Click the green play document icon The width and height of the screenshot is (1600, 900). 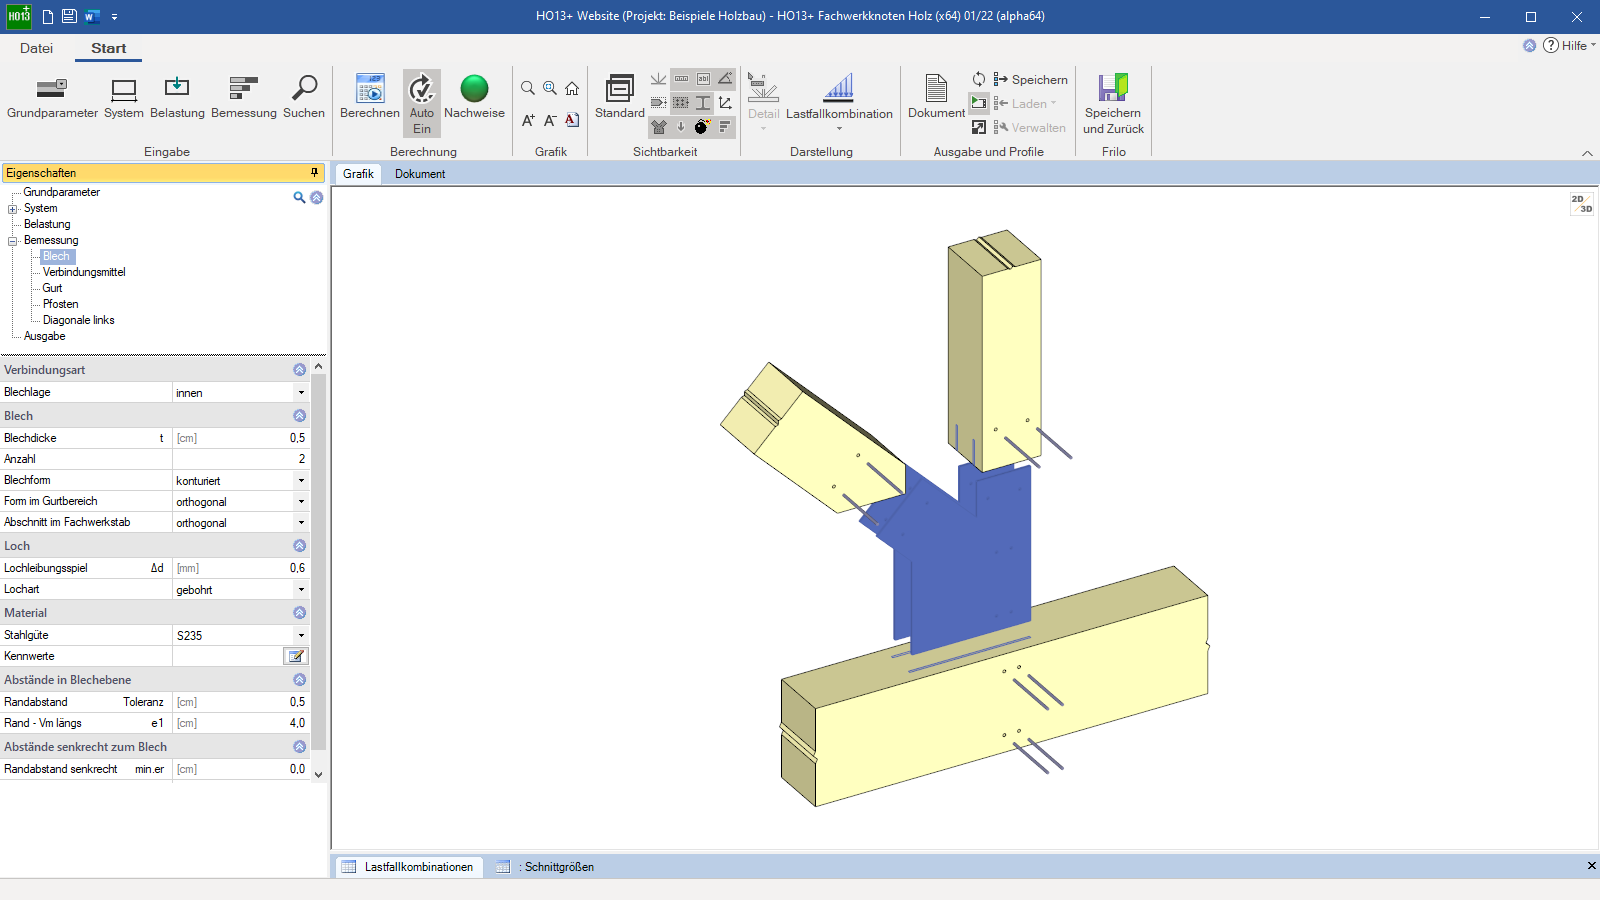coord(979,103)
